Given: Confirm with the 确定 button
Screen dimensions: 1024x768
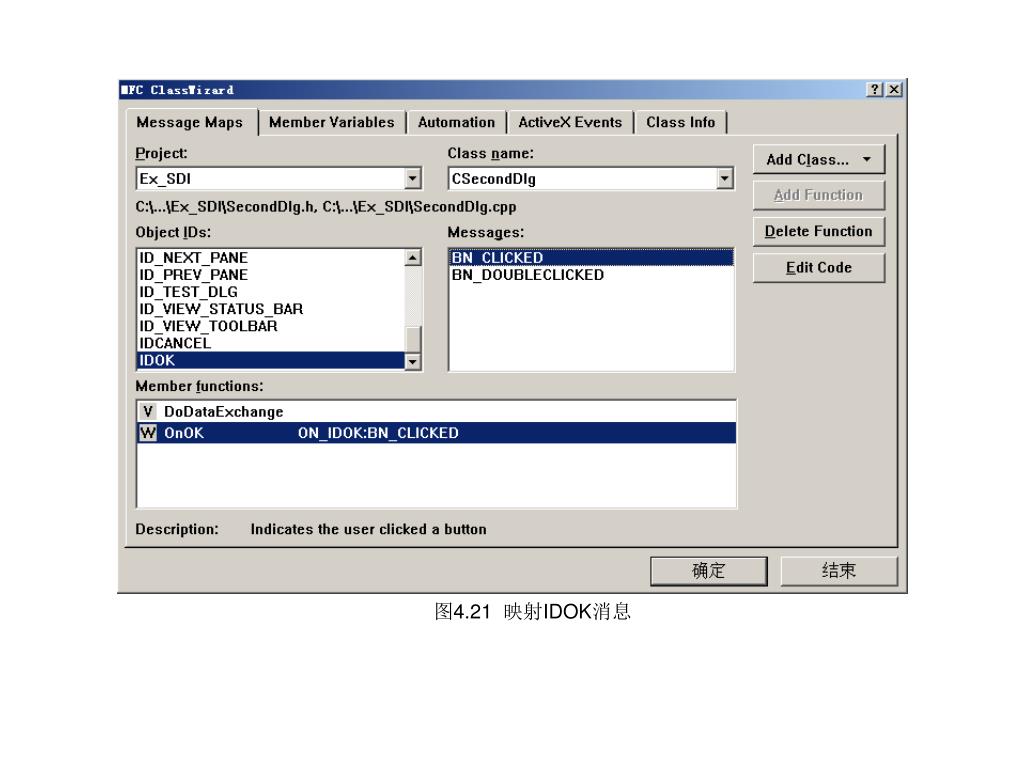Looking at the screenshot, I should pyautogui.click(x=709, y=571).
